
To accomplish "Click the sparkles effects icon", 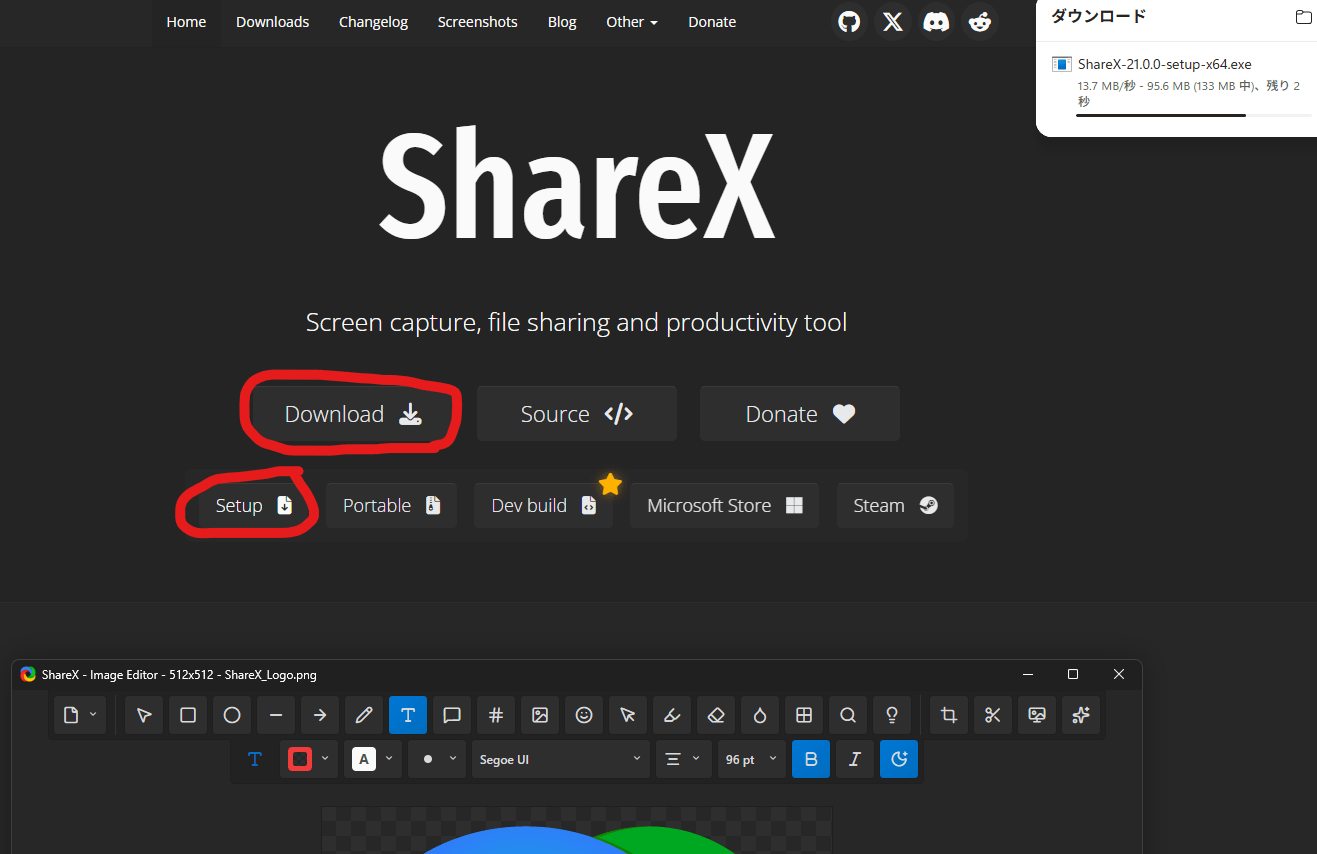I will [x=1081, y=715].
